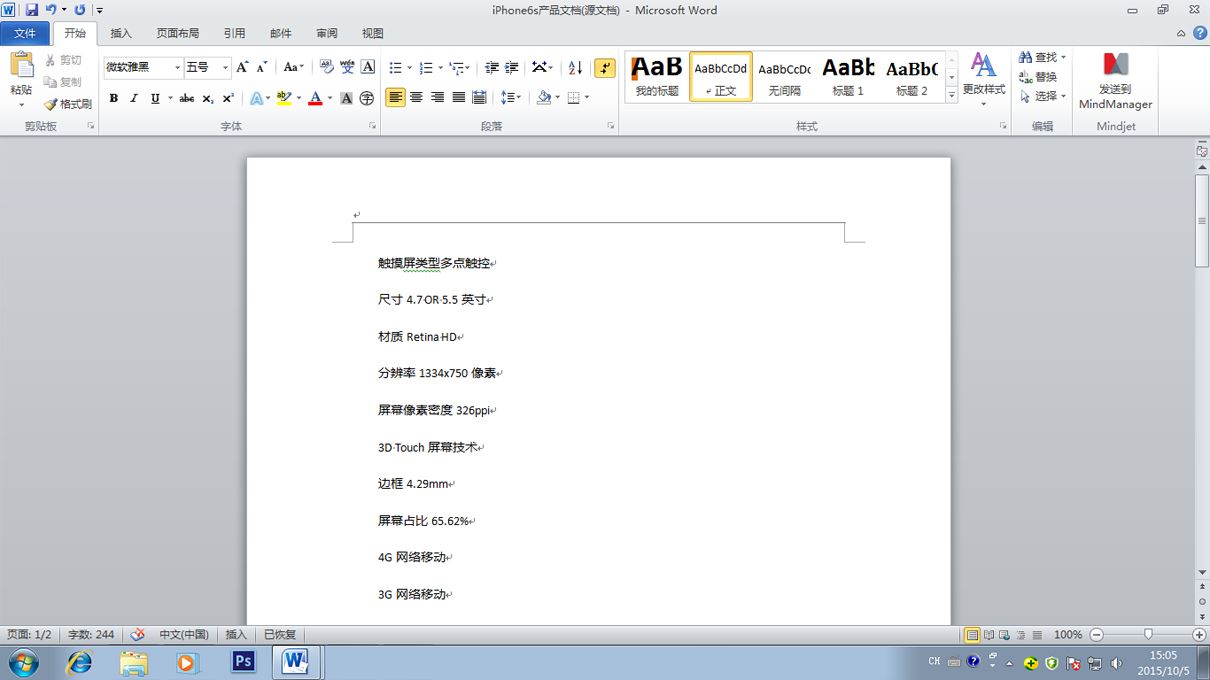Image resolution: width=1210 pixels, height=680 pixels.
Task: Click the Redo/Repeat icon in title bar
Action: tap(80, 10)
